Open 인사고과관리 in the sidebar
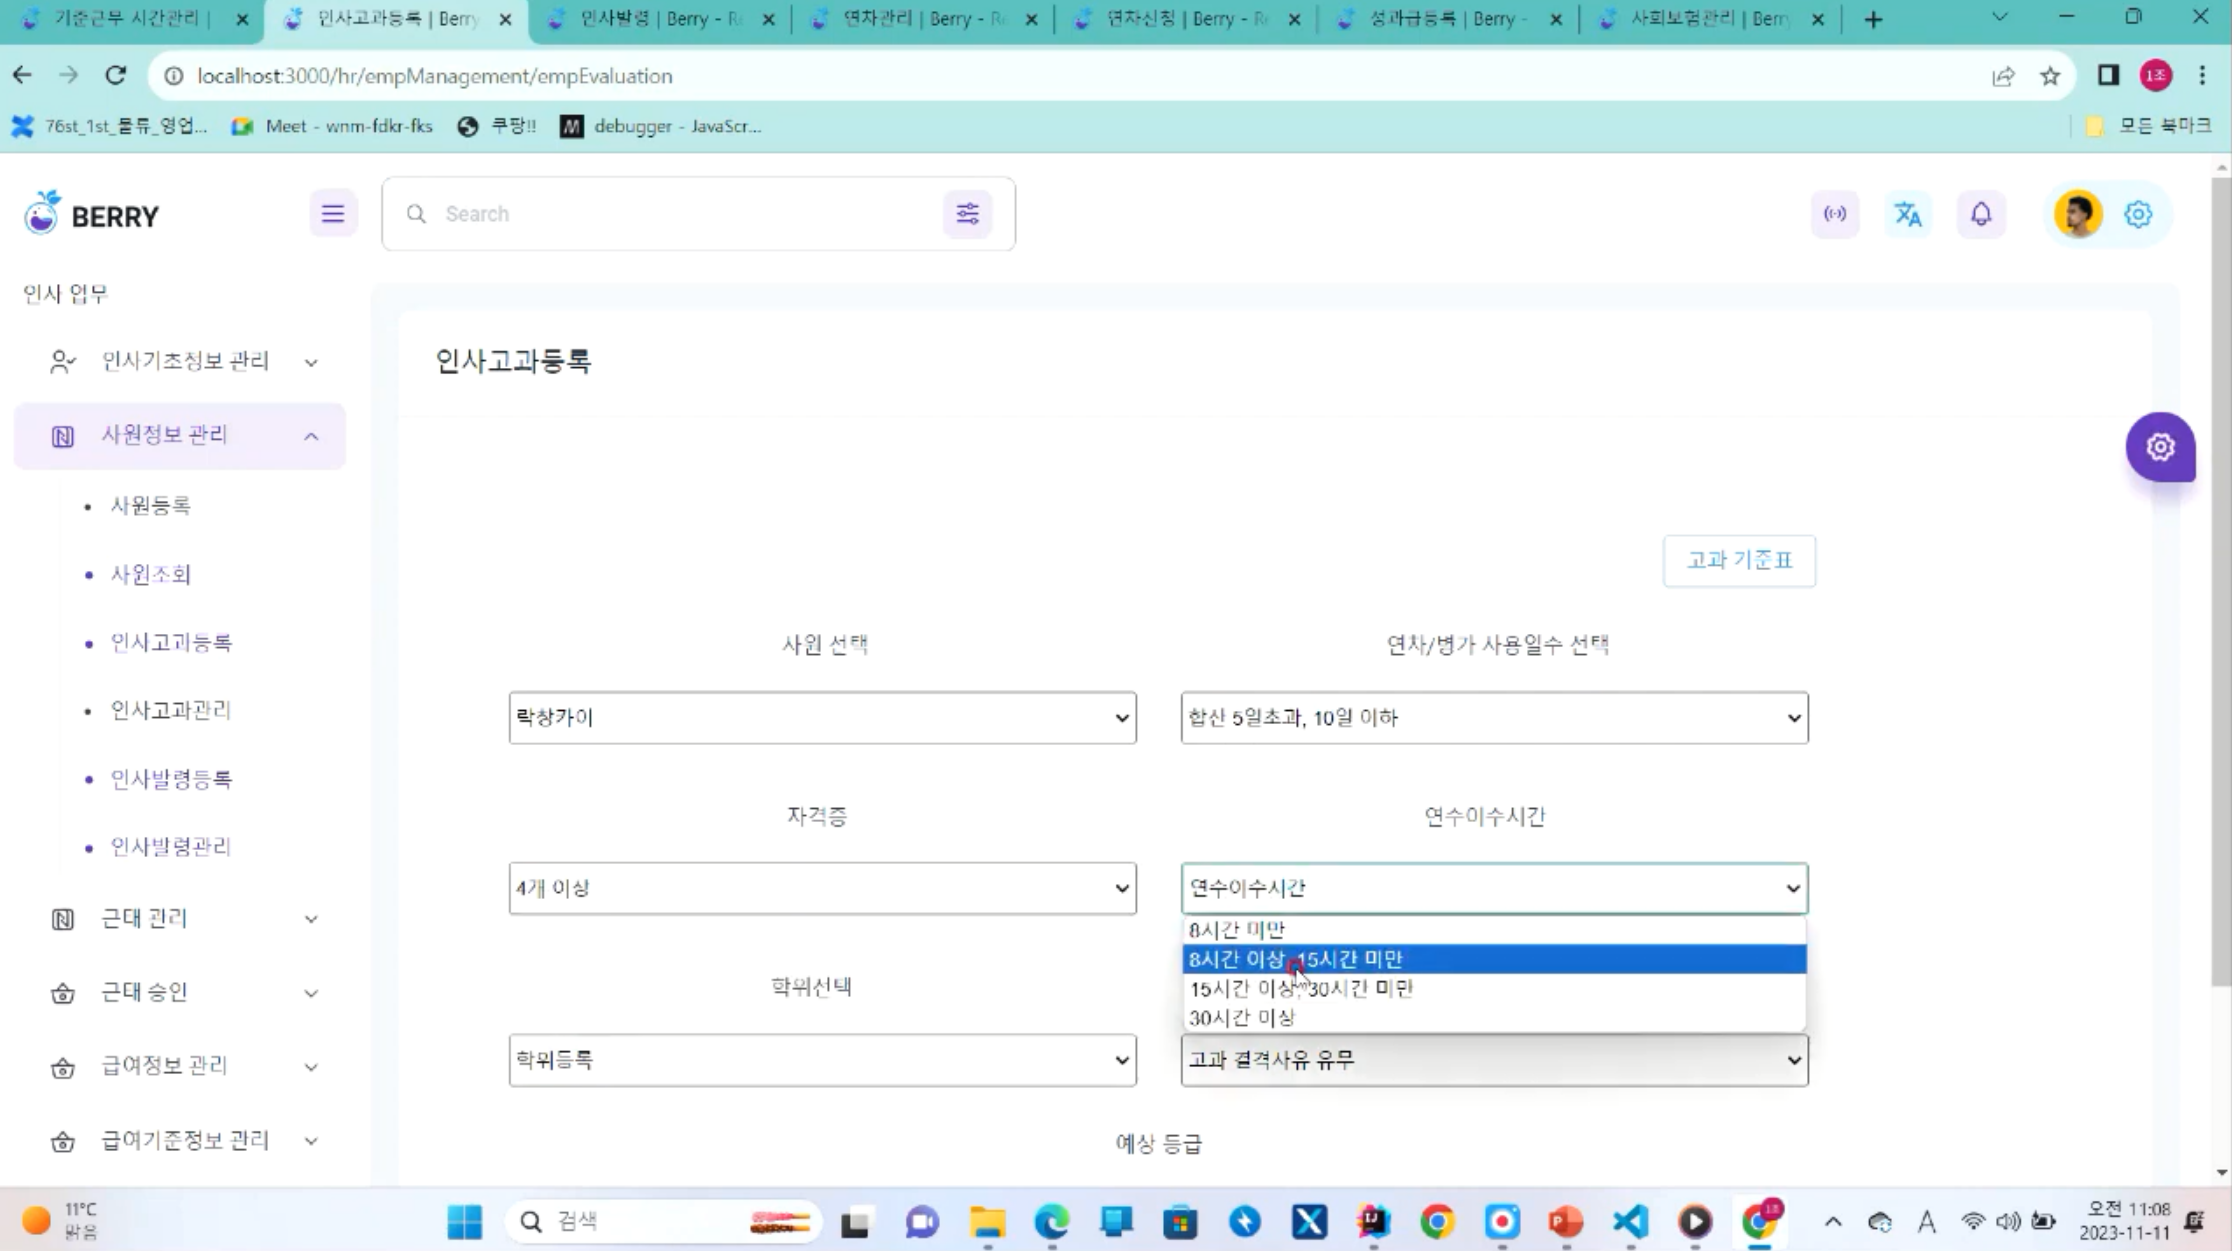 coord(171,710)
